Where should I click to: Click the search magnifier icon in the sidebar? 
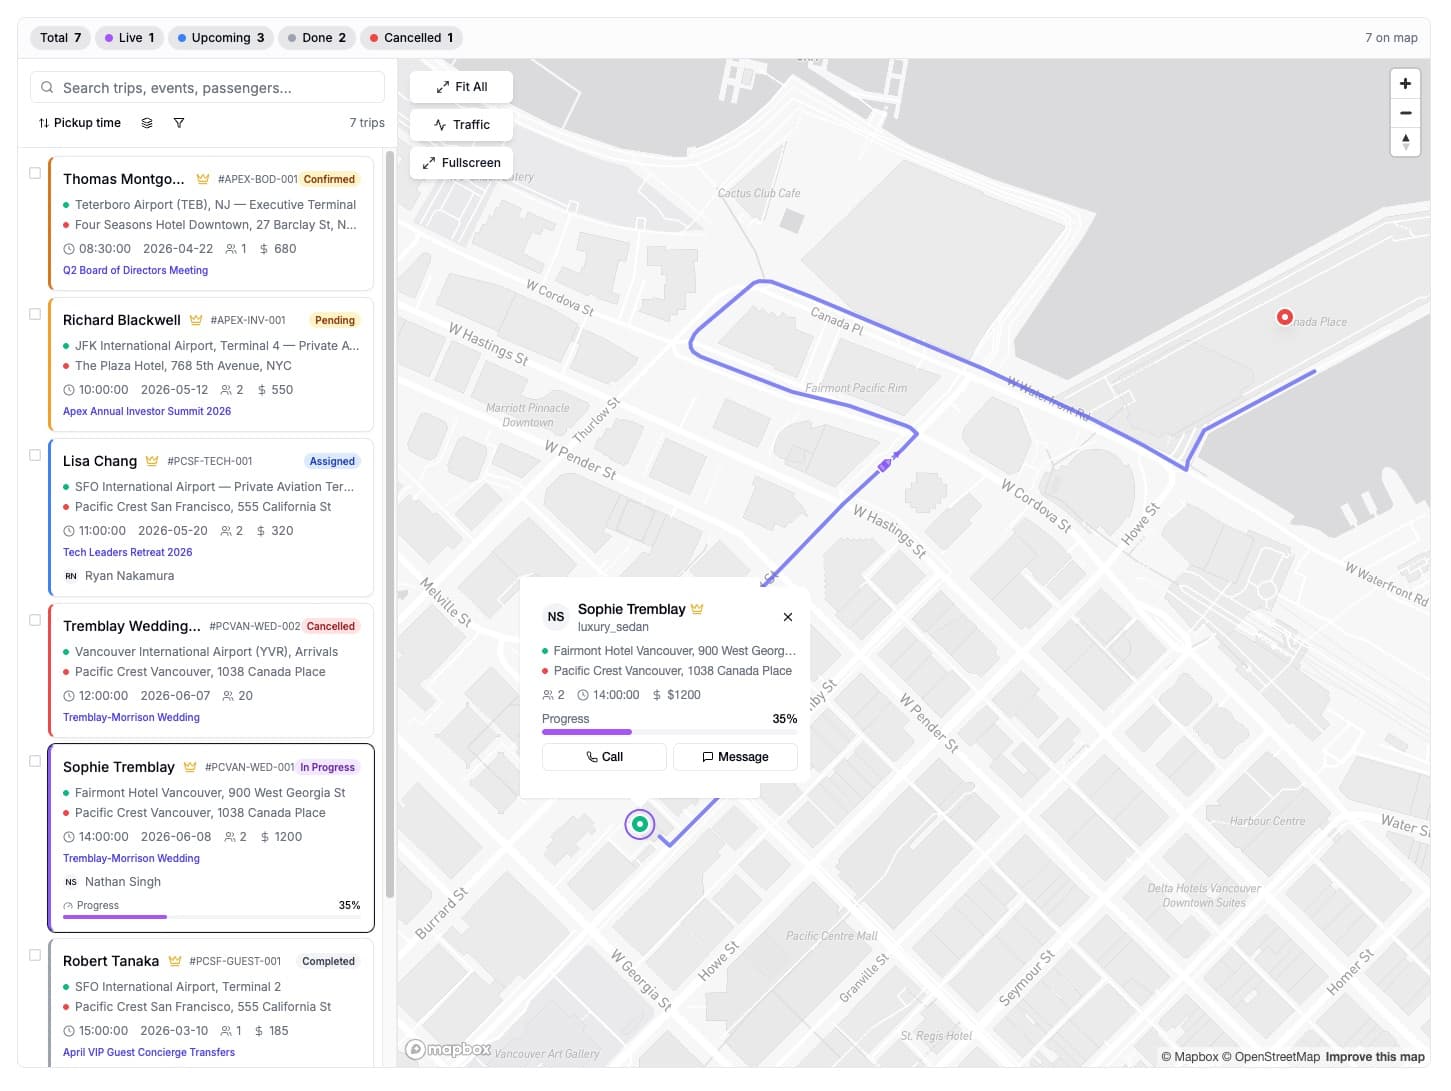(47, 87)
